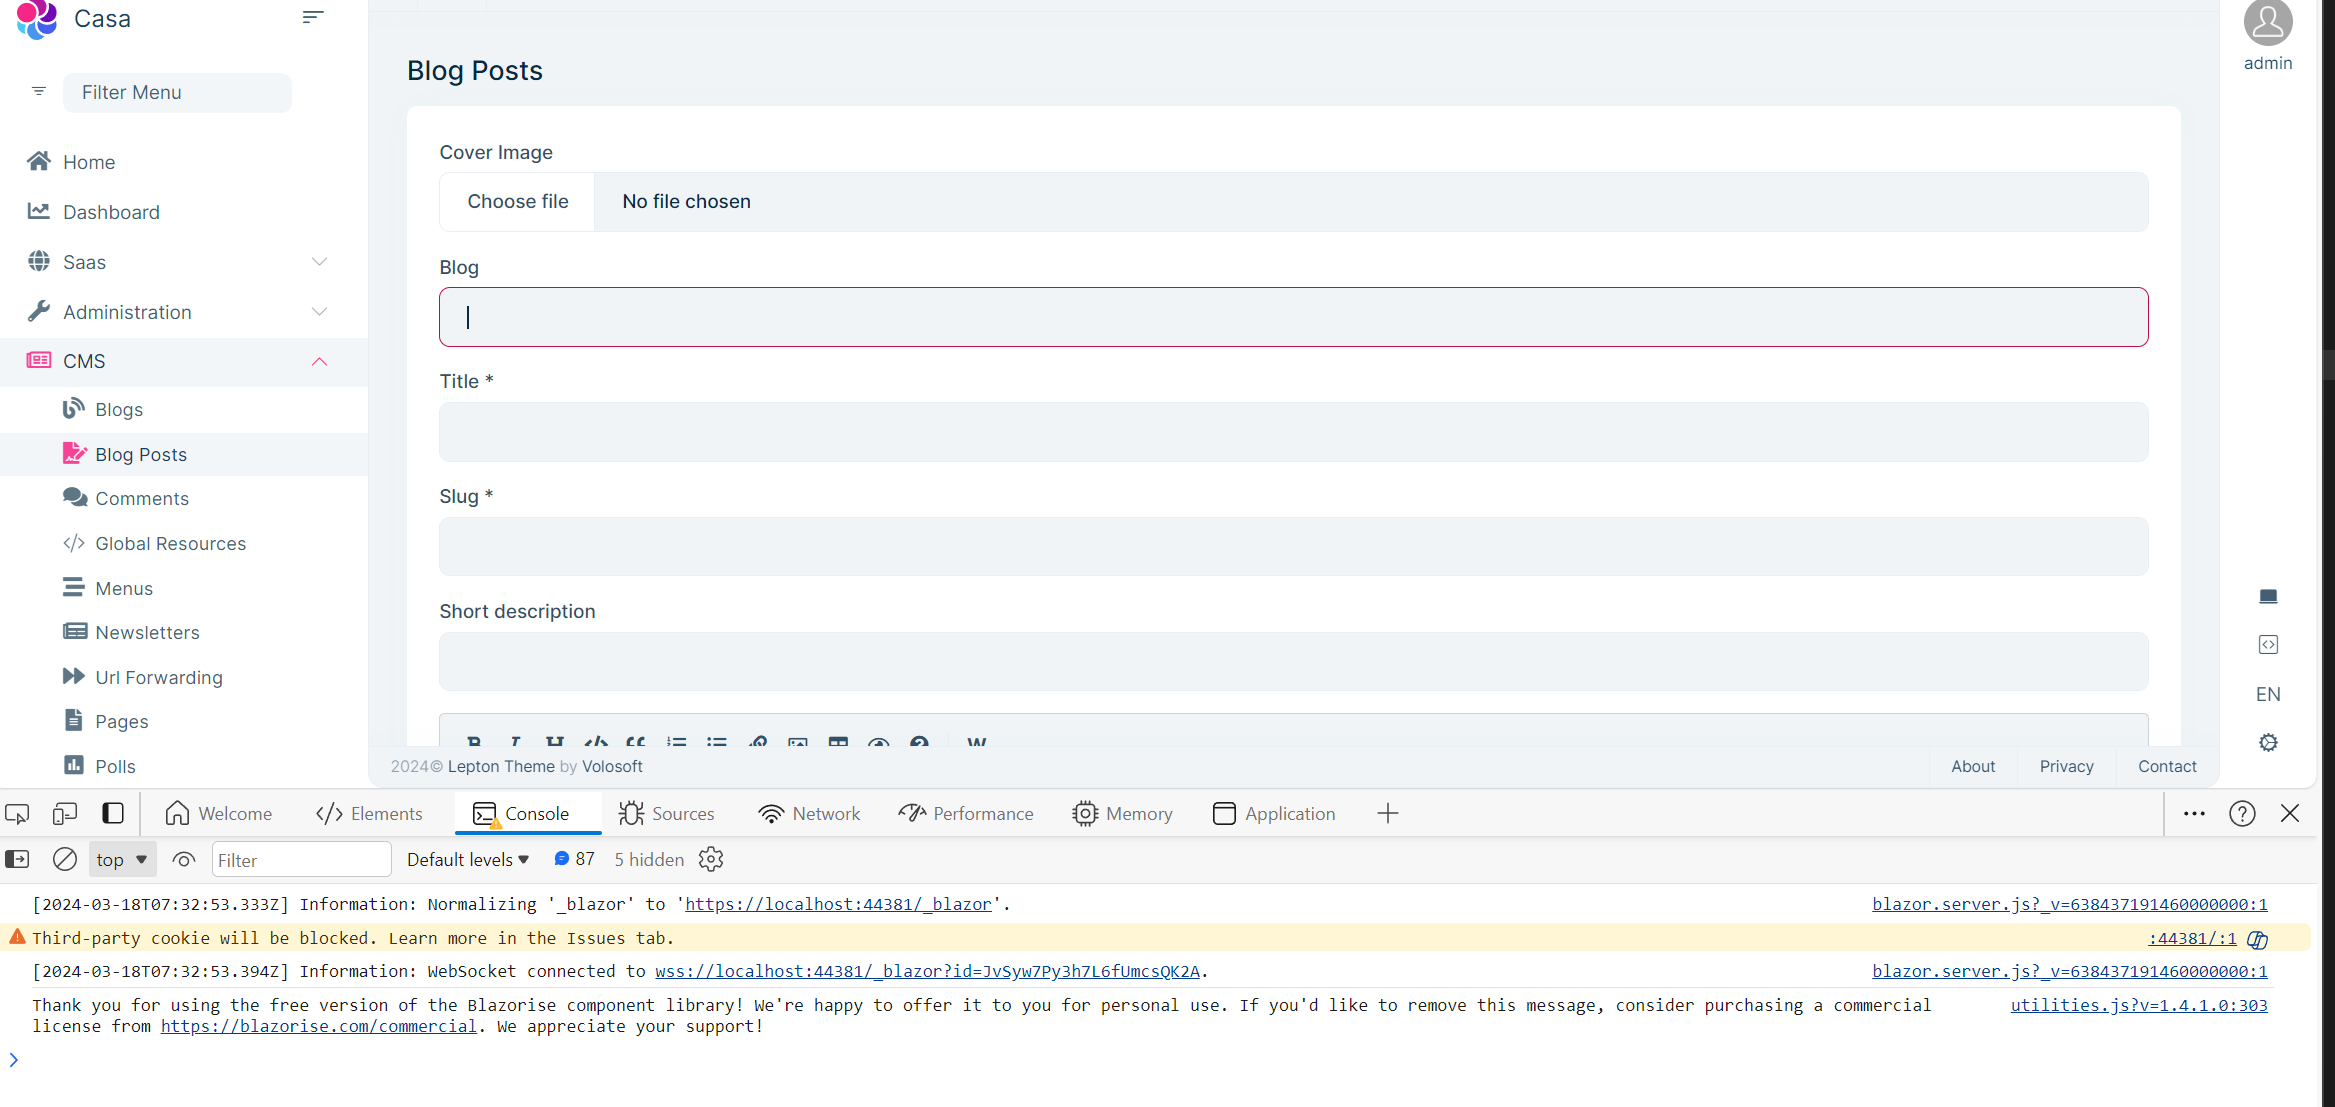Click the Casa logo icon
The width and height of the screenshot is (2335, 1107).
(x=37, y=19)
